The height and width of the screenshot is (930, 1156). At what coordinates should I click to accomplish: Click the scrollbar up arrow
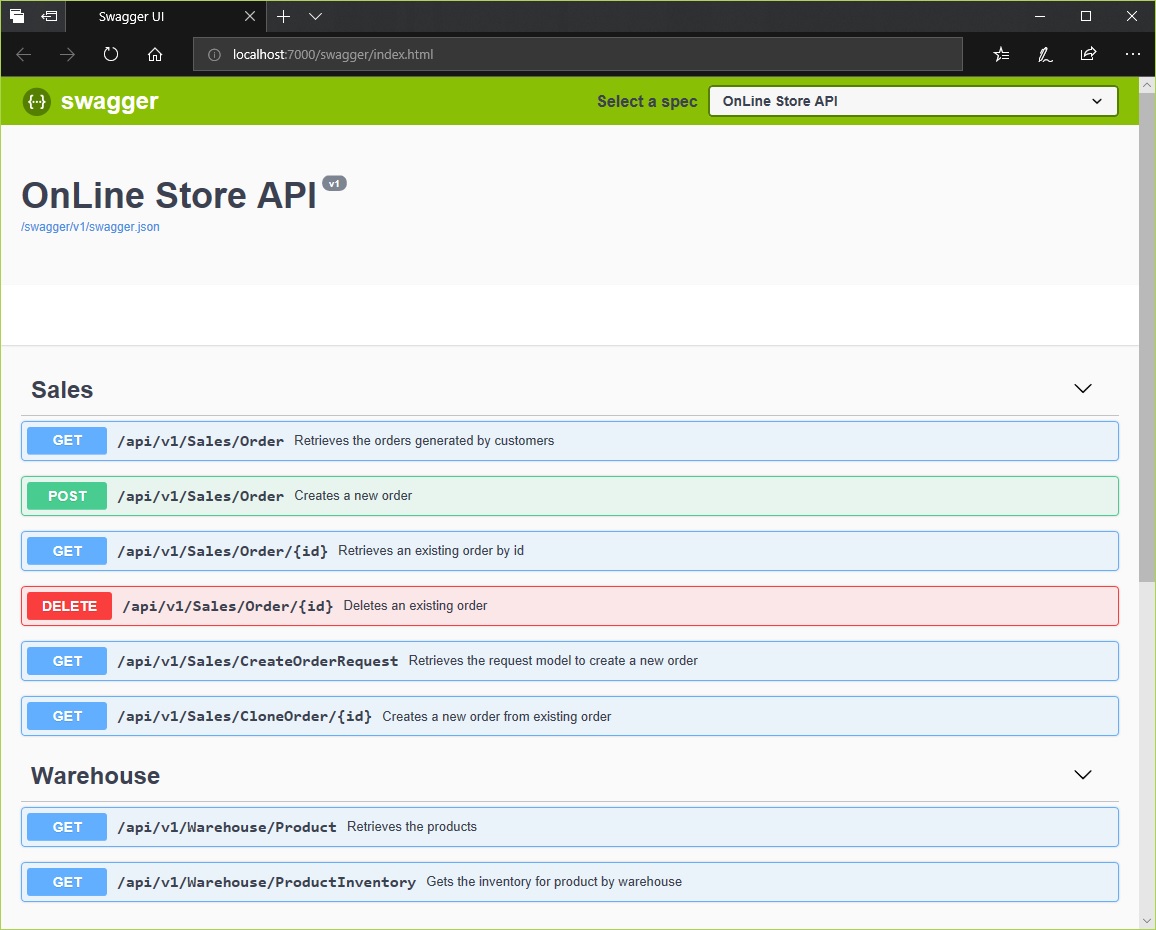pos(1146,85)
